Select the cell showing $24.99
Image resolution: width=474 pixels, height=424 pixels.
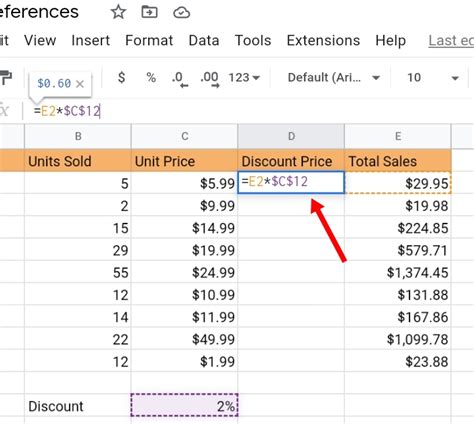pos(185,272)
